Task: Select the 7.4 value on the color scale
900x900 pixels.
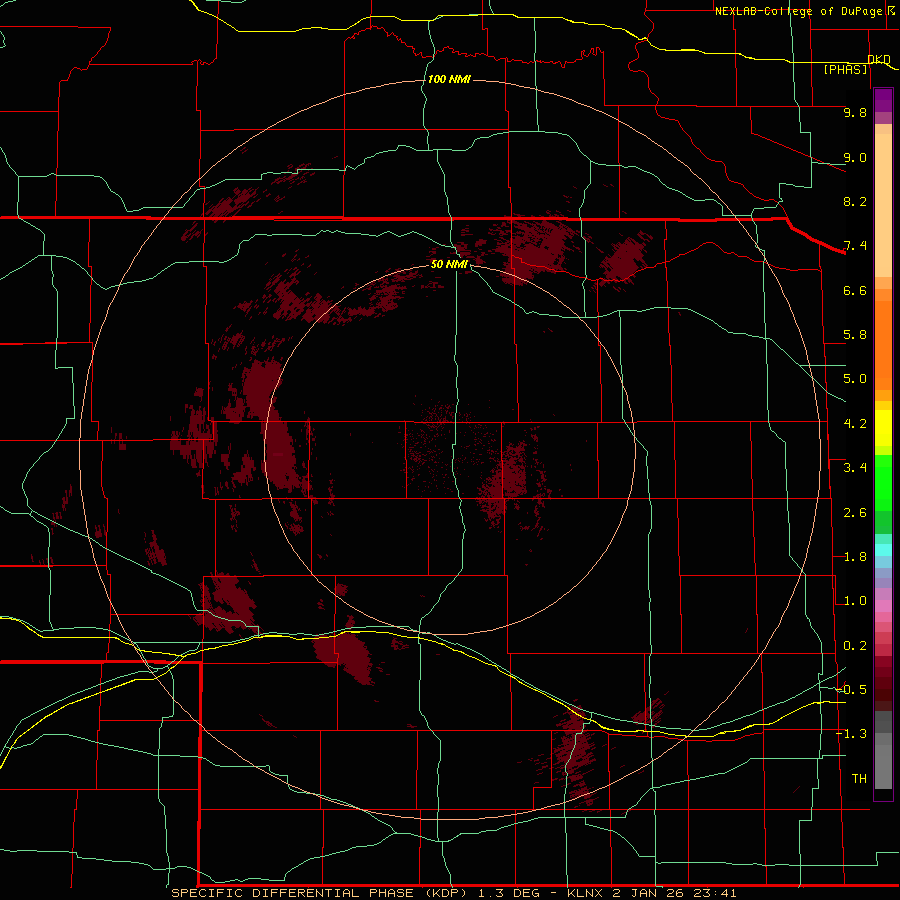Action: point(855,246)
